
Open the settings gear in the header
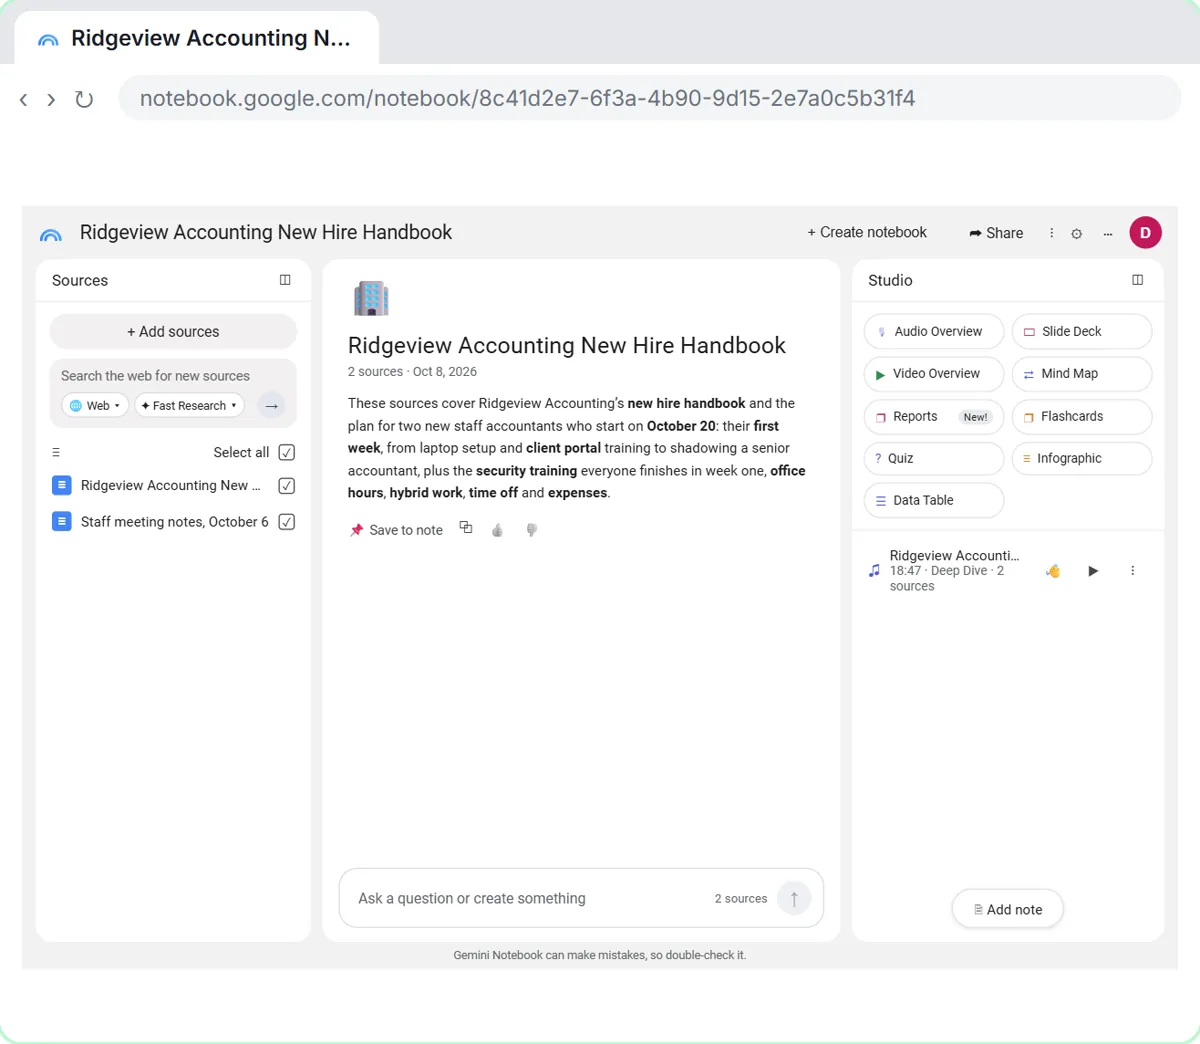(x=1077, y=233)
